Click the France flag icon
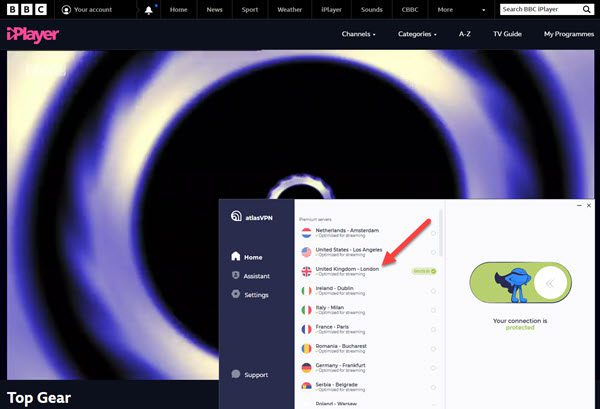The image size is (600, 409). tap(307, 329)
